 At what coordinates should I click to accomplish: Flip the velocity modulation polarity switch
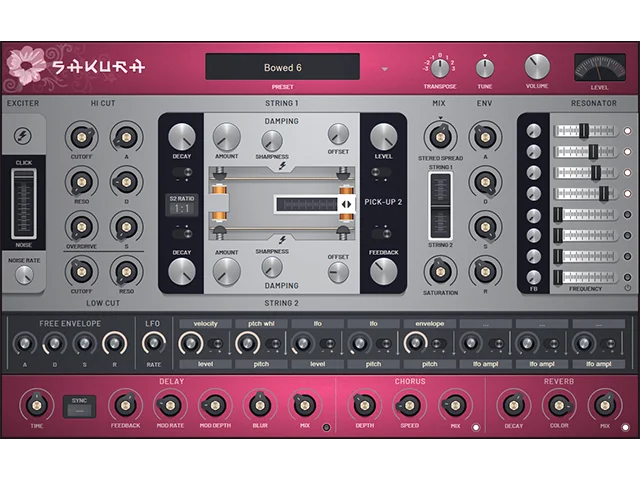pos(216,343)
